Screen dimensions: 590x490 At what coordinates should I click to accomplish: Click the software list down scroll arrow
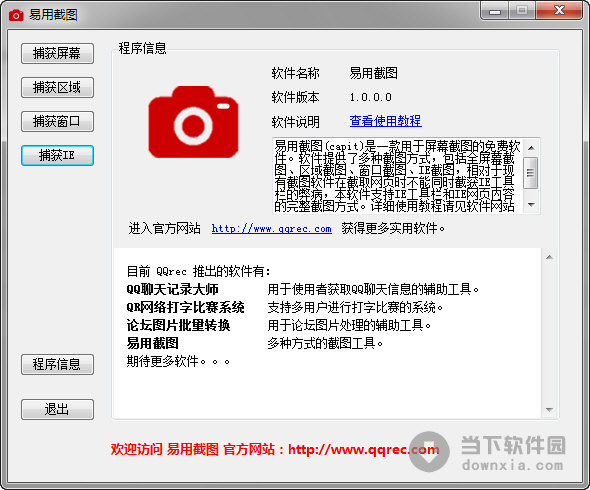pyautogui.click(x=549, y=410)
